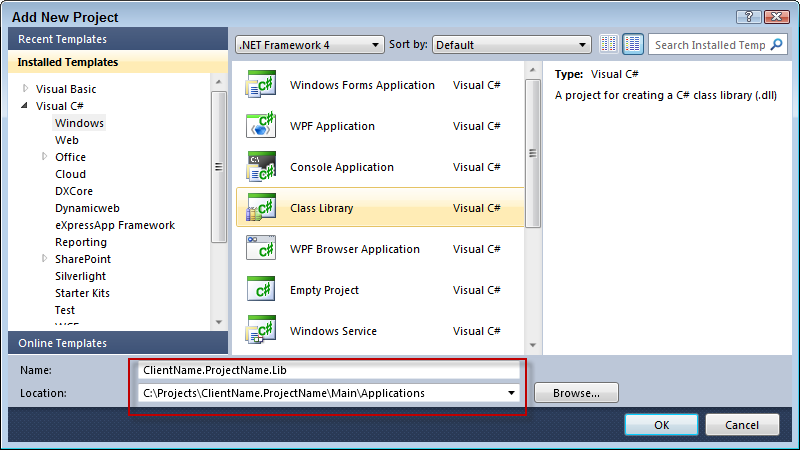
Task: Click the WPF Application template icon
Action: [x=261, y=126]
